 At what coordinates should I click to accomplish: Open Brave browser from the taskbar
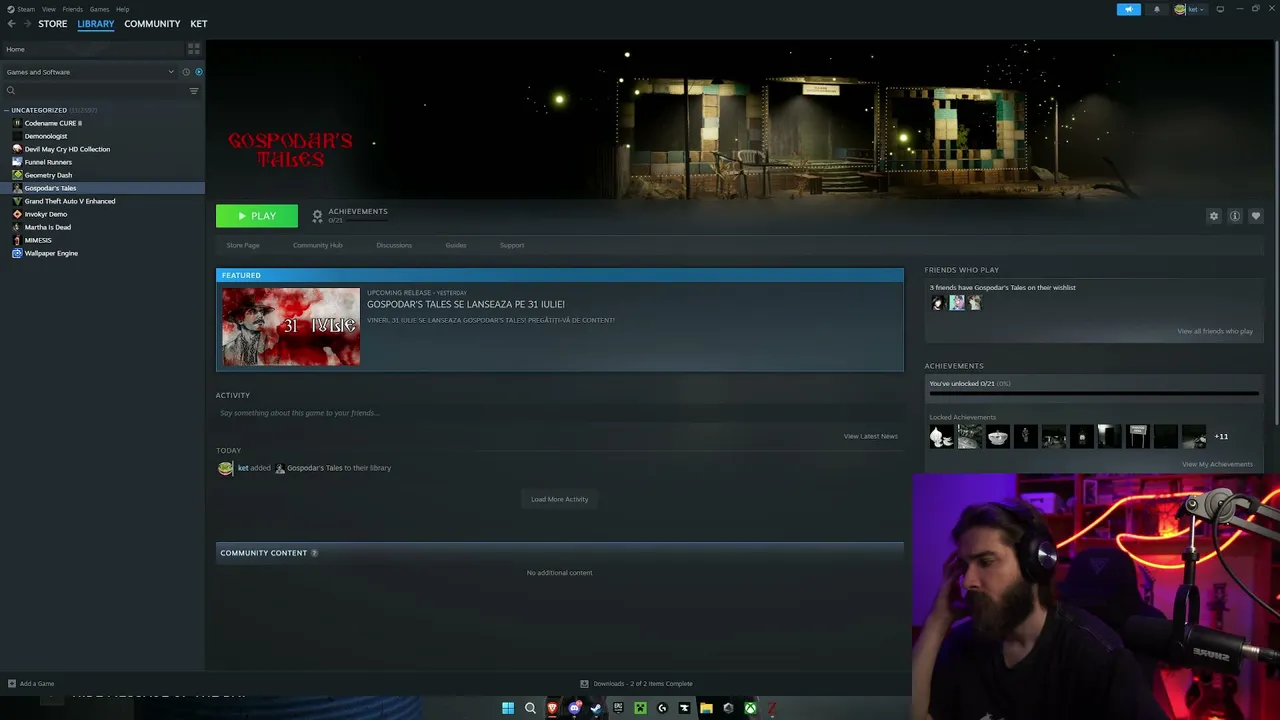(x=552, y=708)
